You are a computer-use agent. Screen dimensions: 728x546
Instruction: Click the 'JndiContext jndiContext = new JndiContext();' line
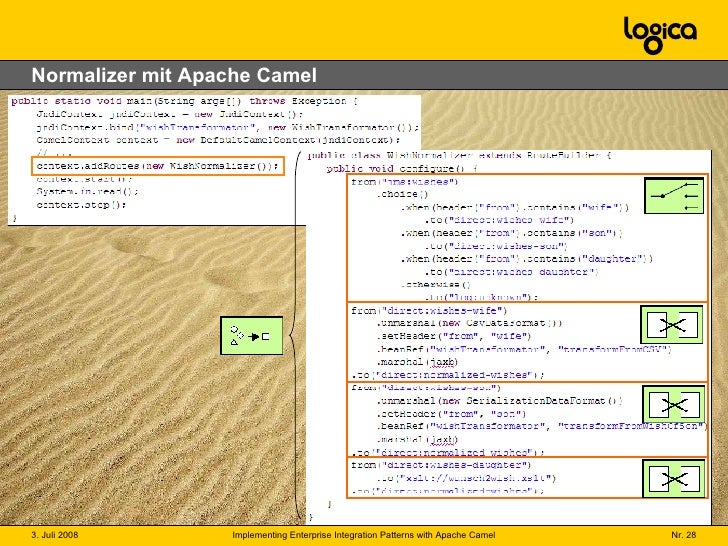(x=169, y=114)
